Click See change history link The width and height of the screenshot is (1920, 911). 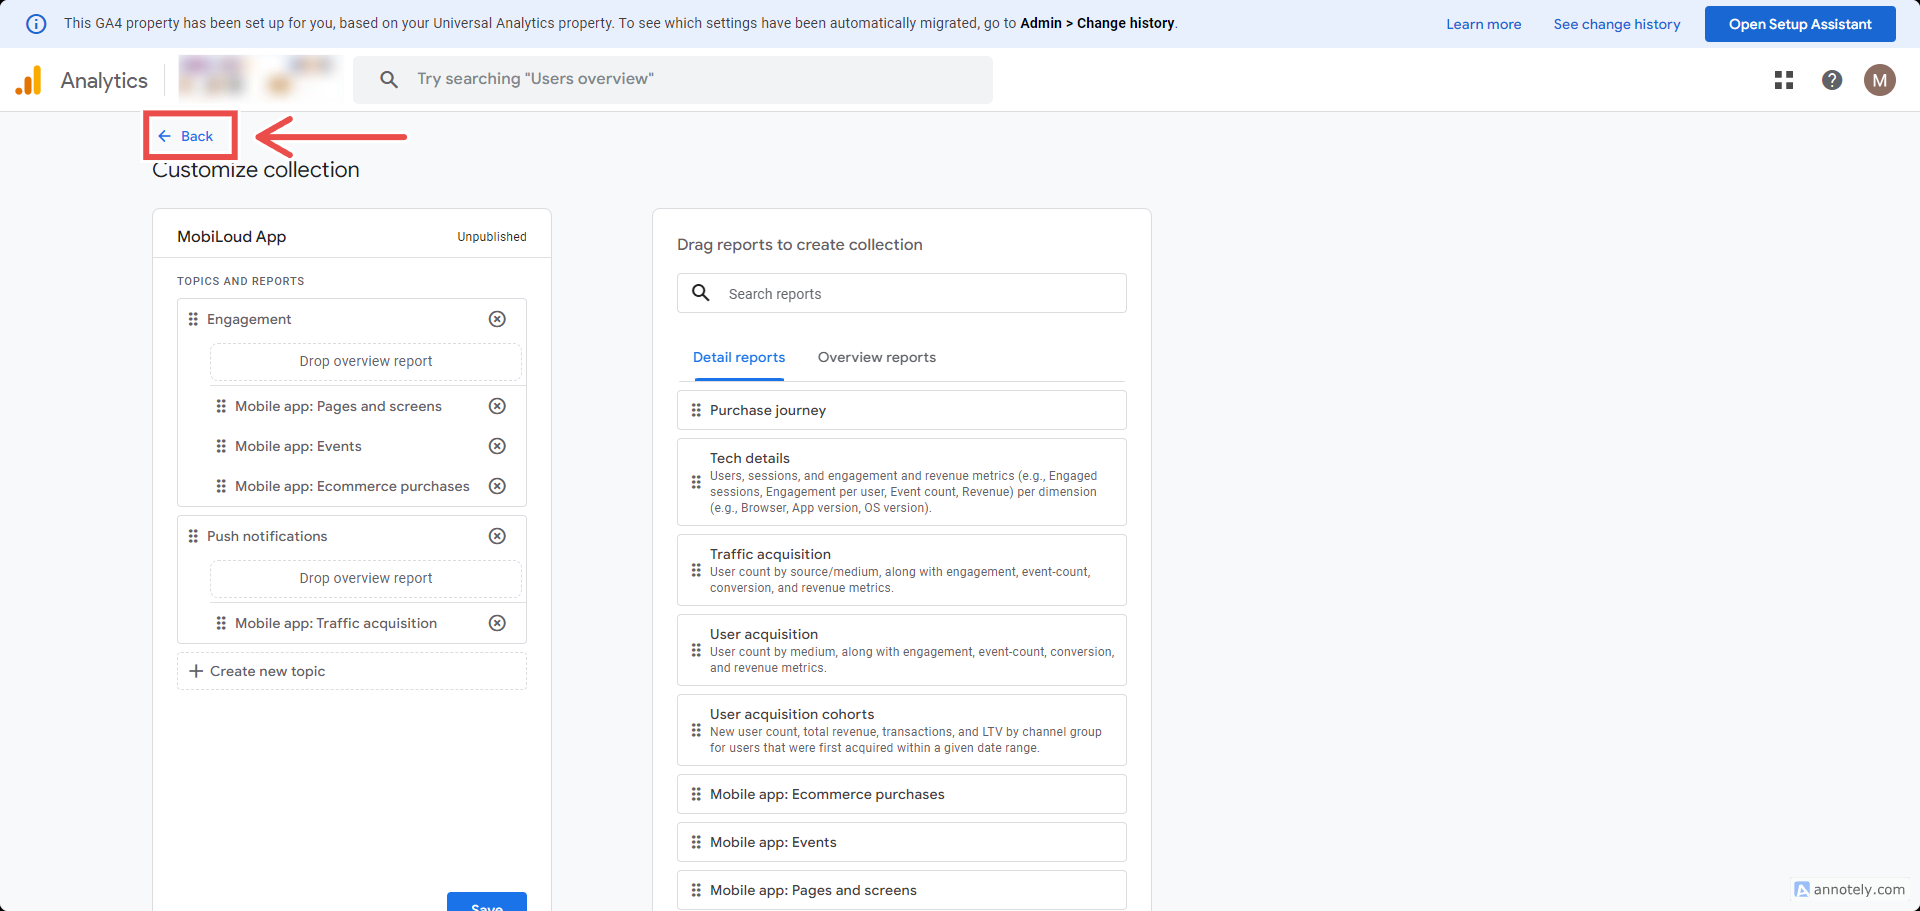pyautogui.click(x=1616, y=24)
